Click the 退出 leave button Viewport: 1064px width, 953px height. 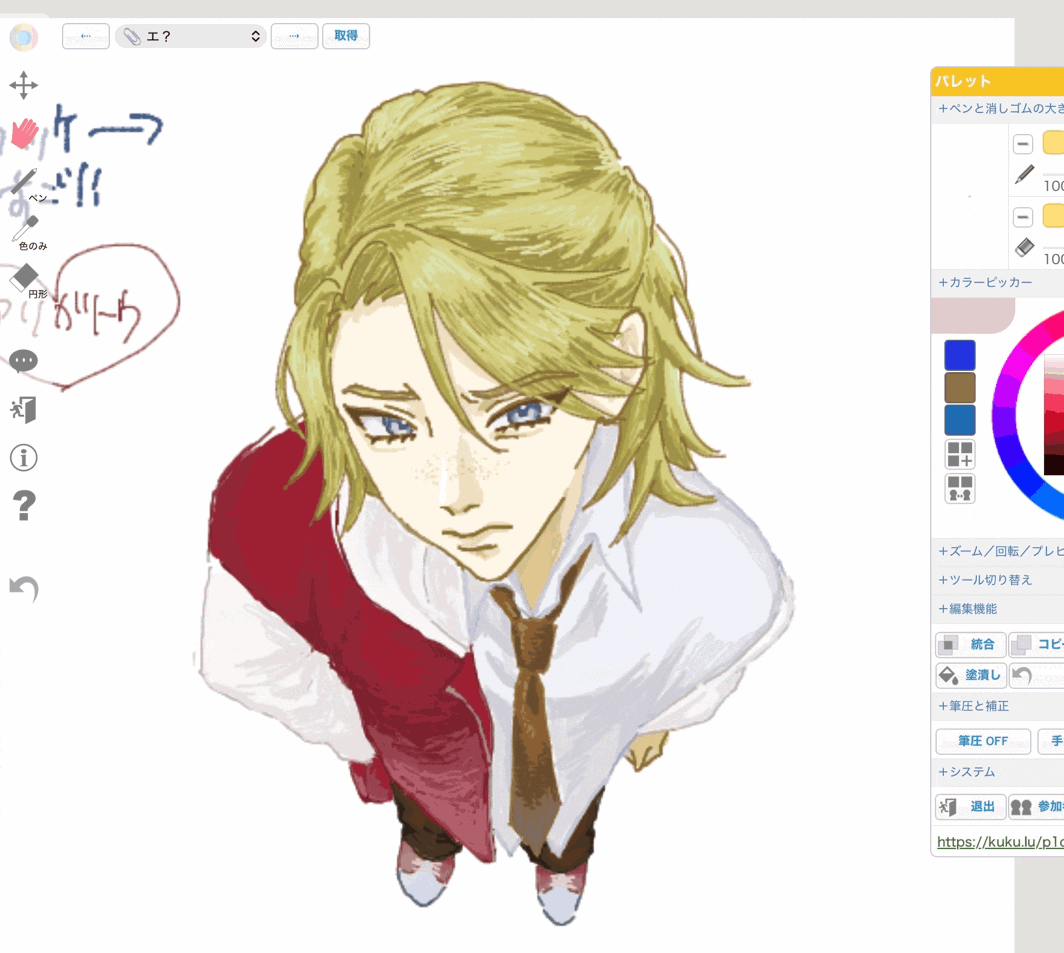pos(971,806)
